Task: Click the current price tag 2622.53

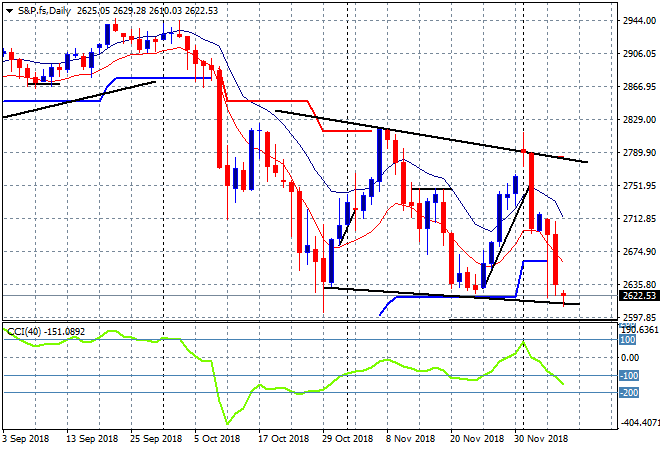Action: point(639,296)
